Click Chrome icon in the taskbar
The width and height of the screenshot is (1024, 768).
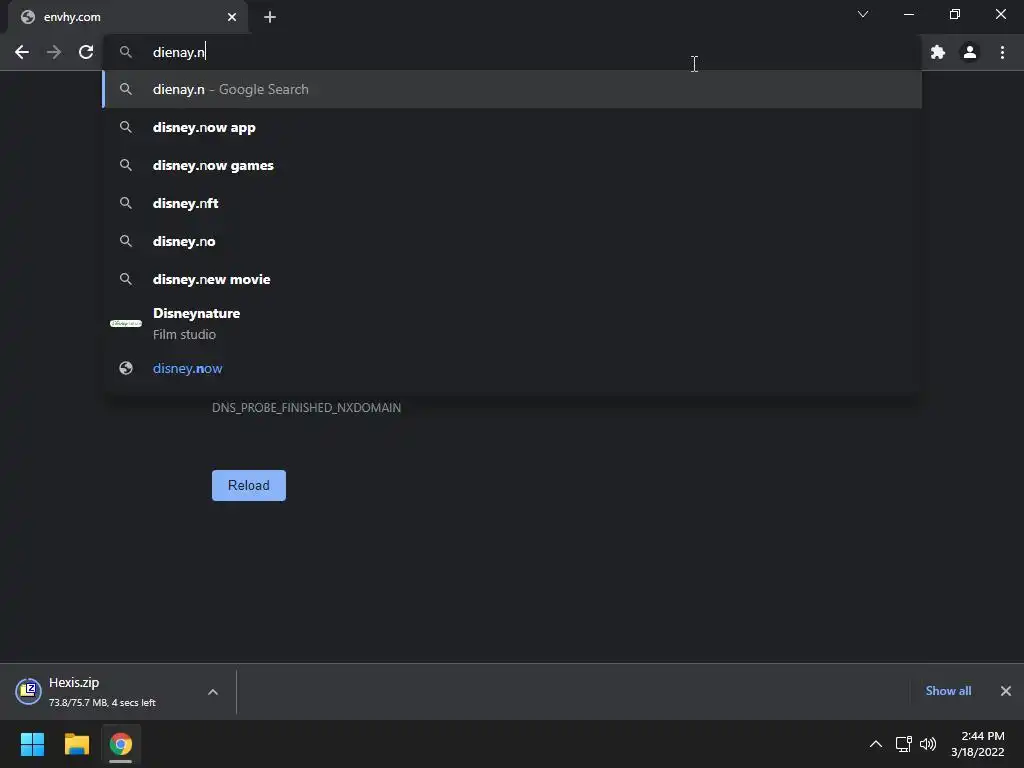[x=120, y=744]
